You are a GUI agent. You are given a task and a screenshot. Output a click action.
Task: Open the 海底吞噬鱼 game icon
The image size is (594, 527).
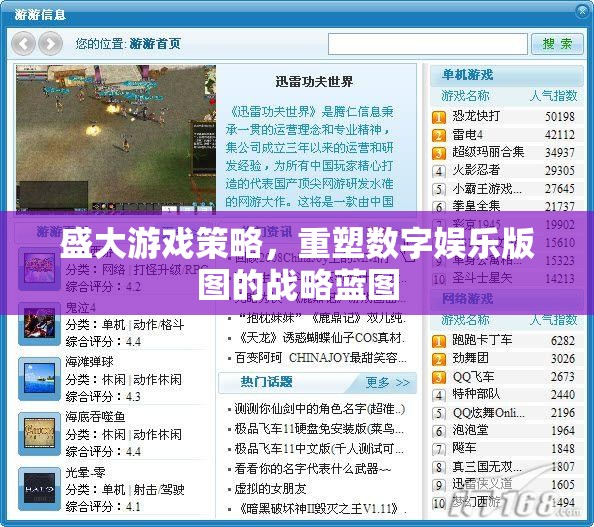[39, 434]
